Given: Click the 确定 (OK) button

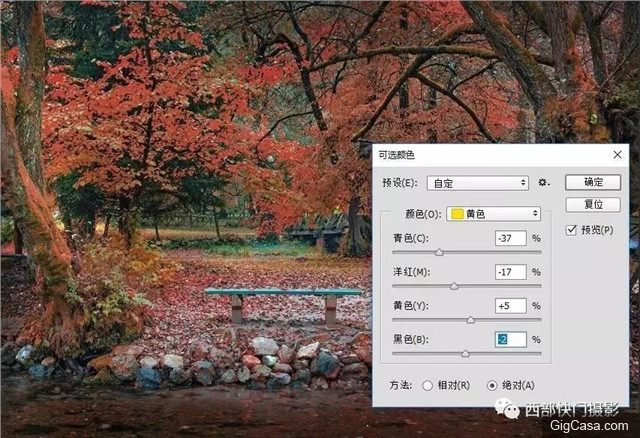Looking at the screenshot, I should [593, 182].
